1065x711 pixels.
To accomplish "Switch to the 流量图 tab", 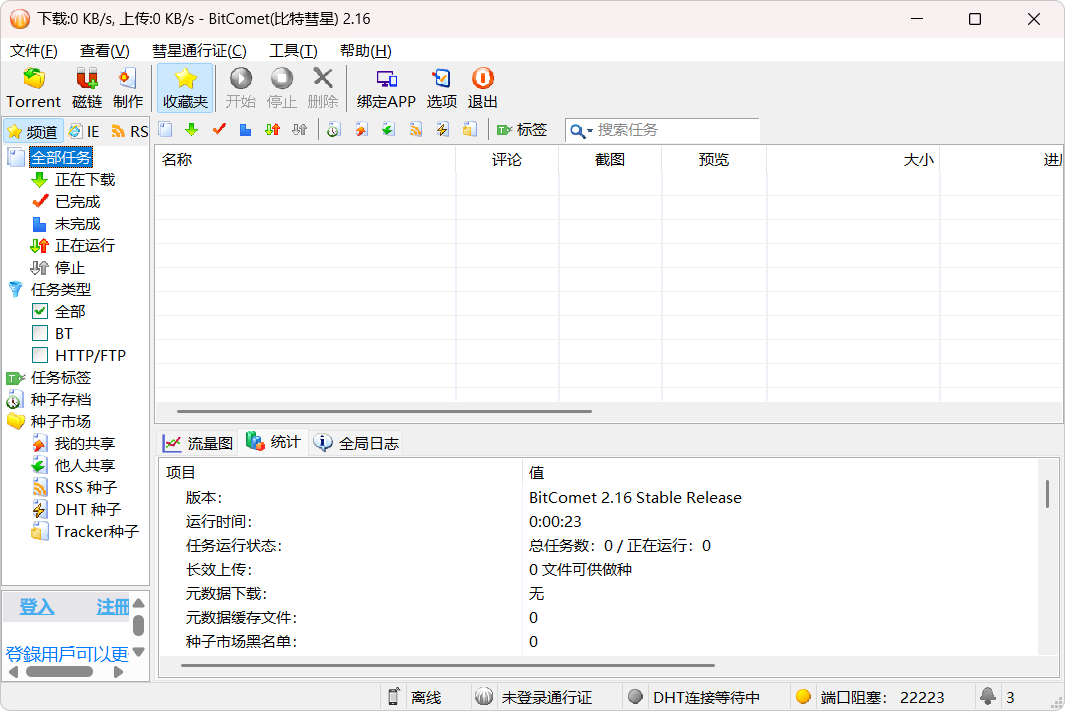I will tap(198, 443).
